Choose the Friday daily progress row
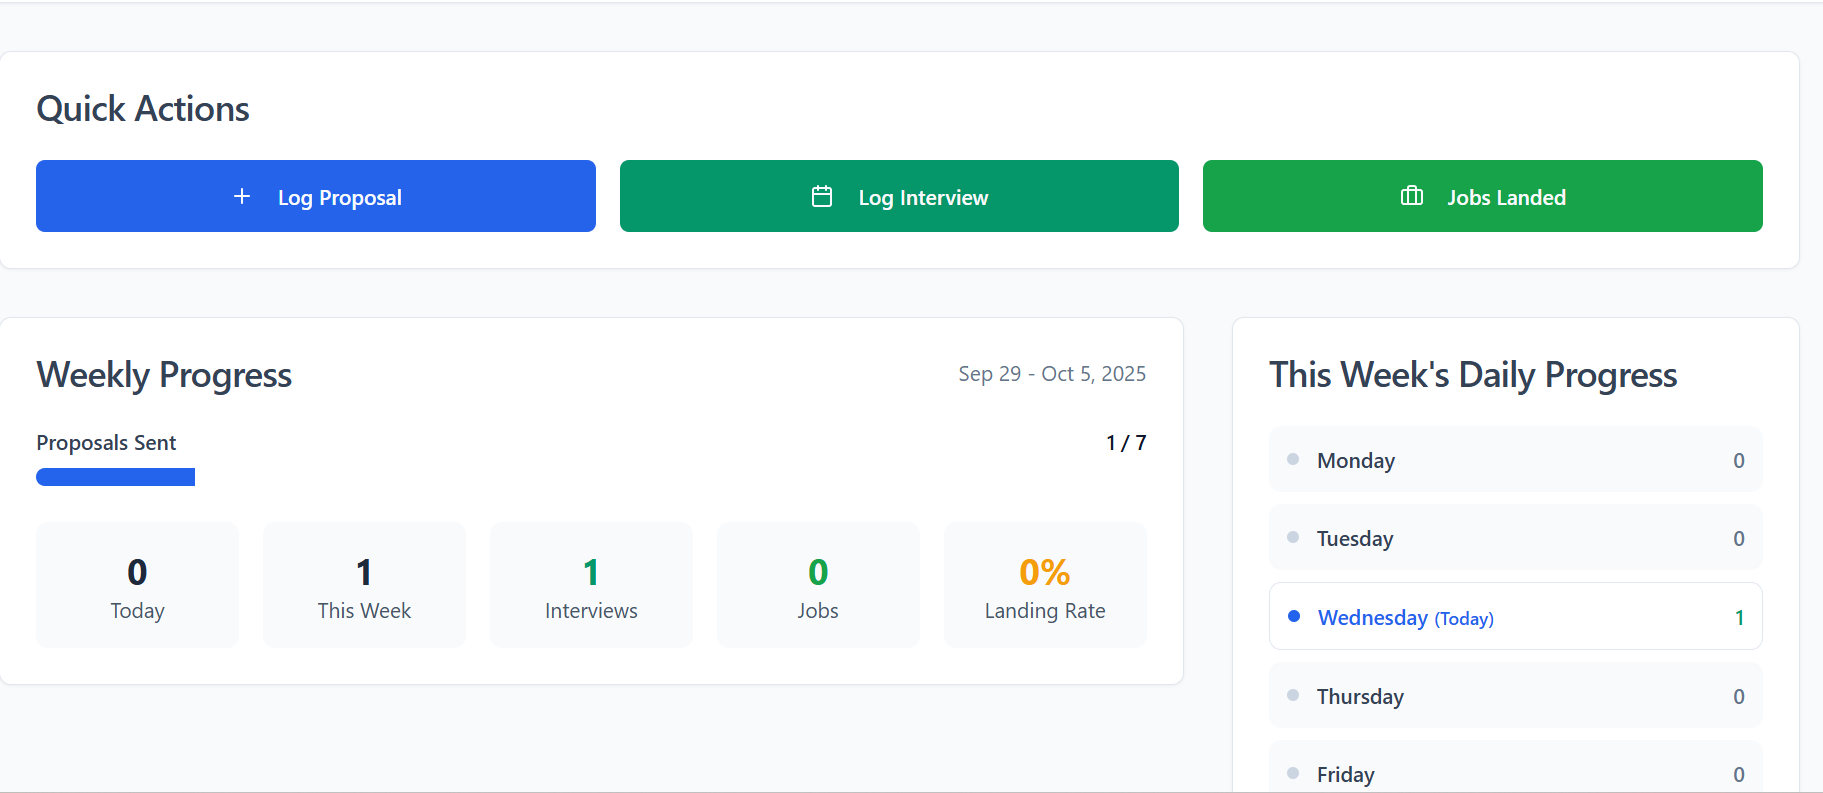1823x793 pixels. 1515,773
